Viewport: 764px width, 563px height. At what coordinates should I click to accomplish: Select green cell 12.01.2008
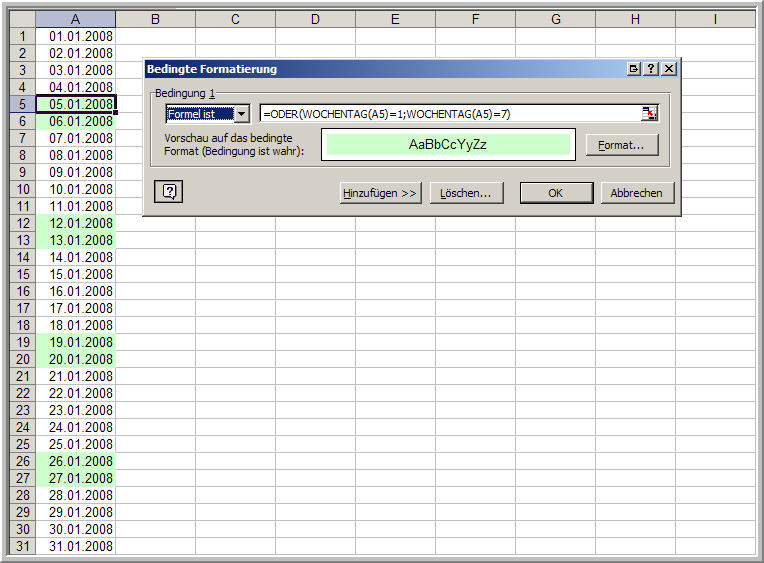pos(76,223)
